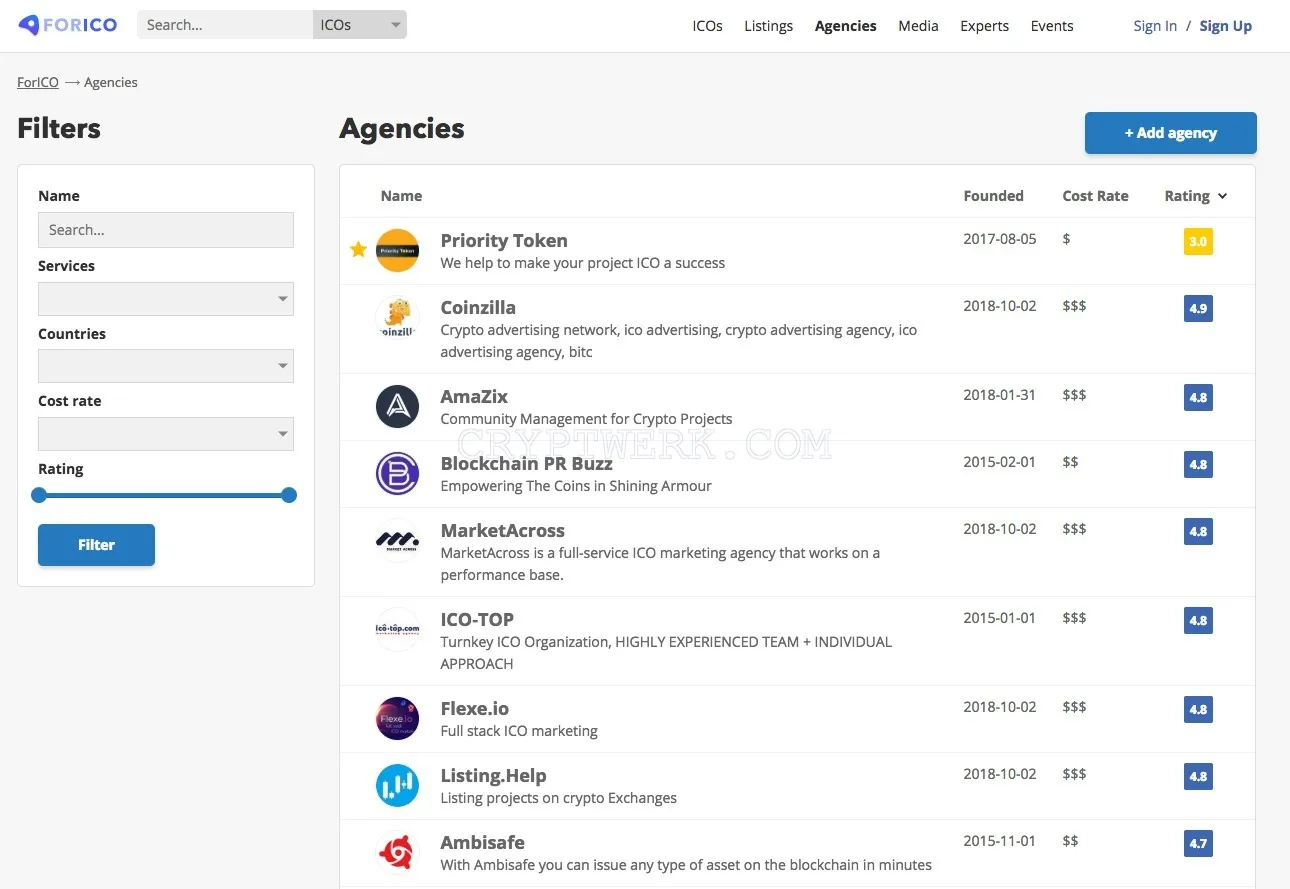
Task: Click the Ambisafe agency logo
Action: pos(397,853)
